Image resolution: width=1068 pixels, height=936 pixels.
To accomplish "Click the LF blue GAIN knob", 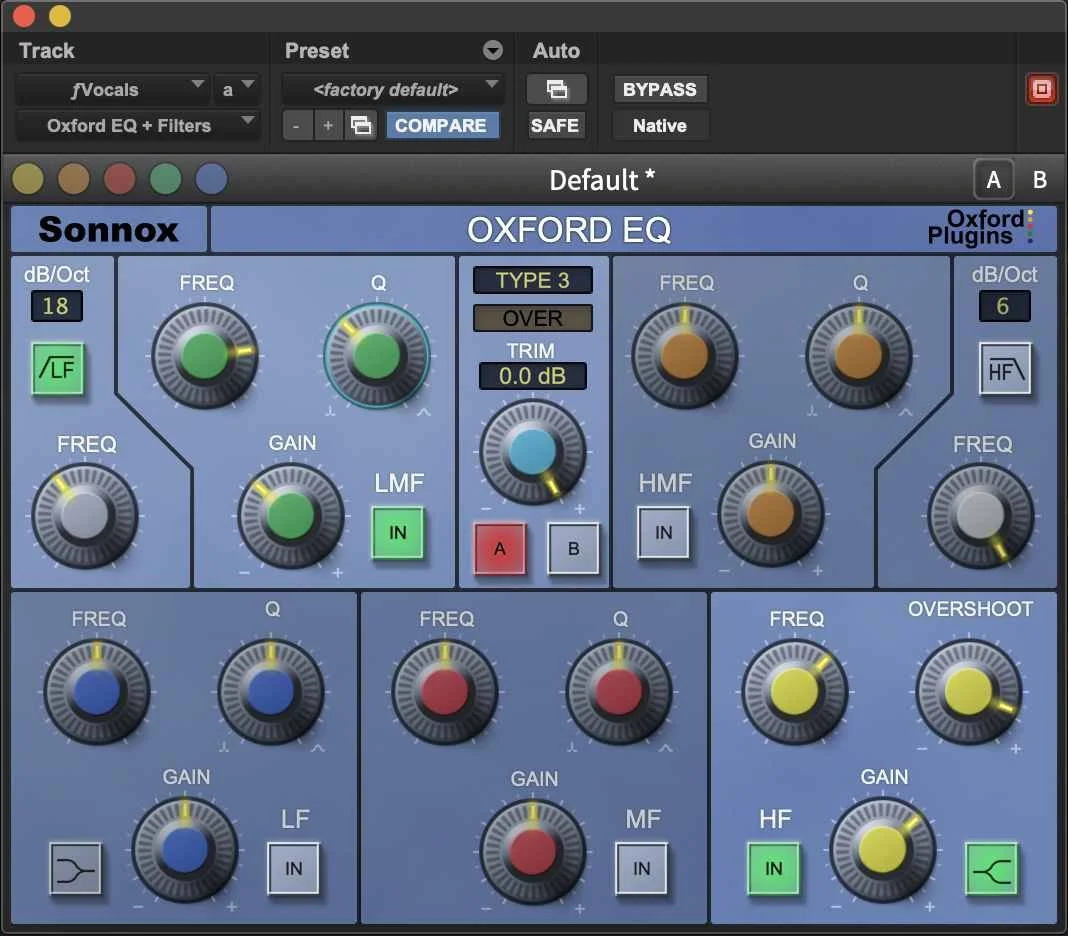I will [185, 850].
